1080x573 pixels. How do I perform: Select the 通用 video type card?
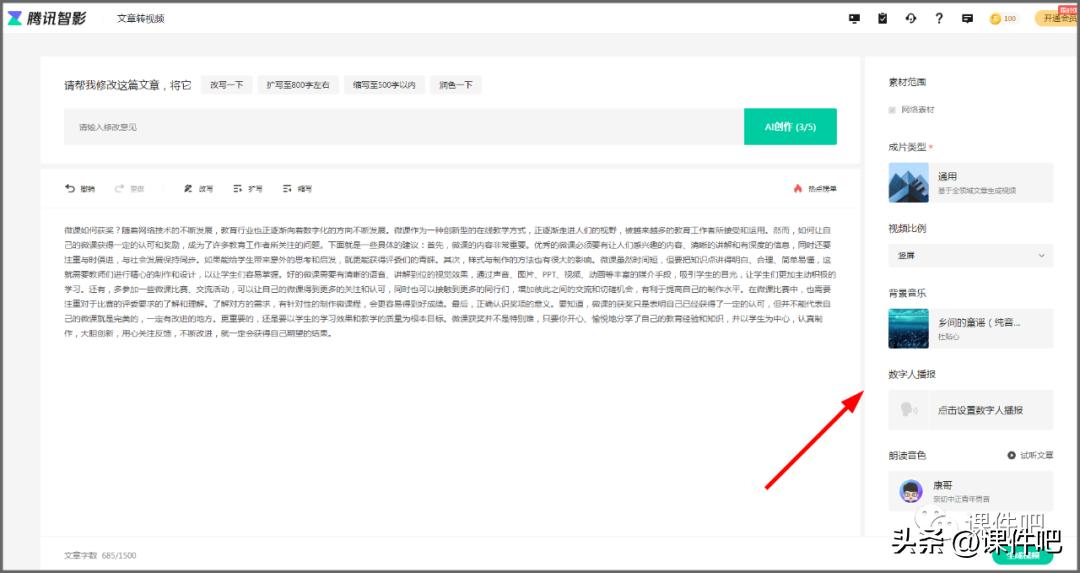click(x=970, y=183)
